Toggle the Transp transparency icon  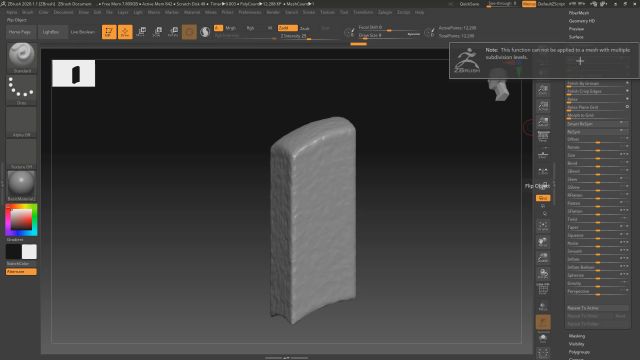click(x=543, y=306)
